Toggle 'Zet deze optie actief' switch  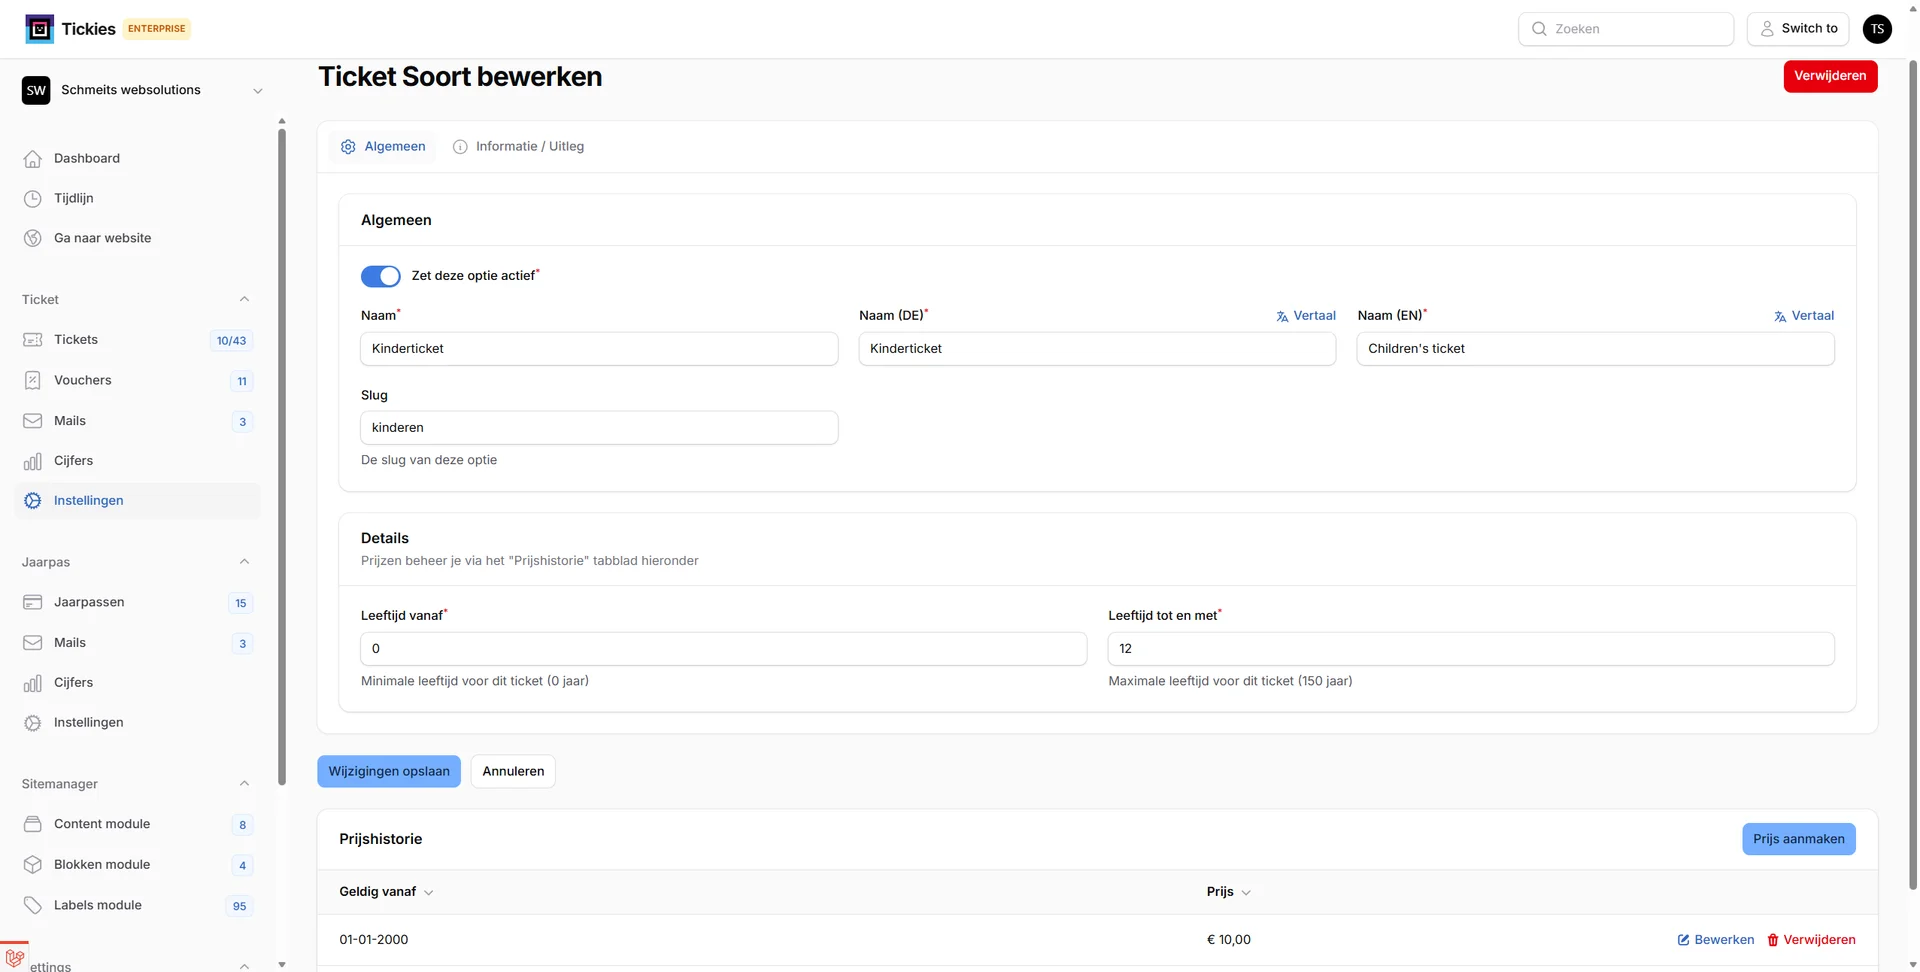pyautogui.click(x=380, y=276)
